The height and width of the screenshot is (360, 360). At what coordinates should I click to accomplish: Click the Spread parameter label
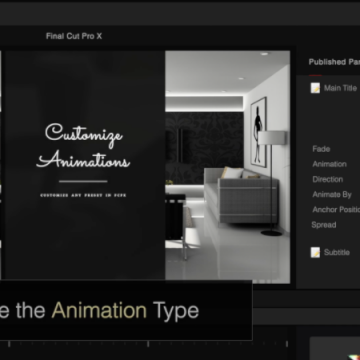coord(324,225)
